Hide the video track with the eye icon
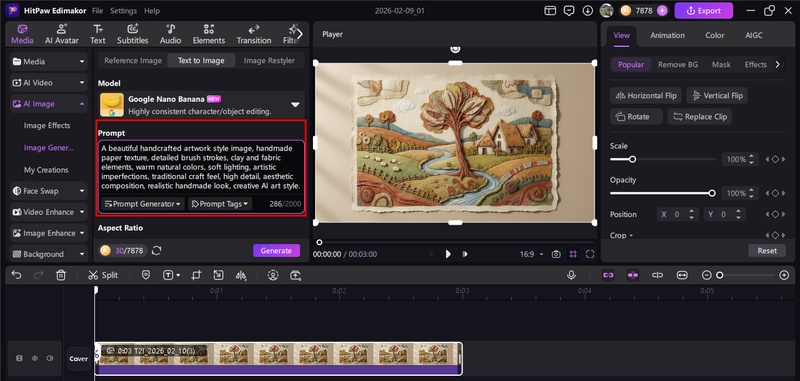The image size is (800, 381). tap(35, 359)
